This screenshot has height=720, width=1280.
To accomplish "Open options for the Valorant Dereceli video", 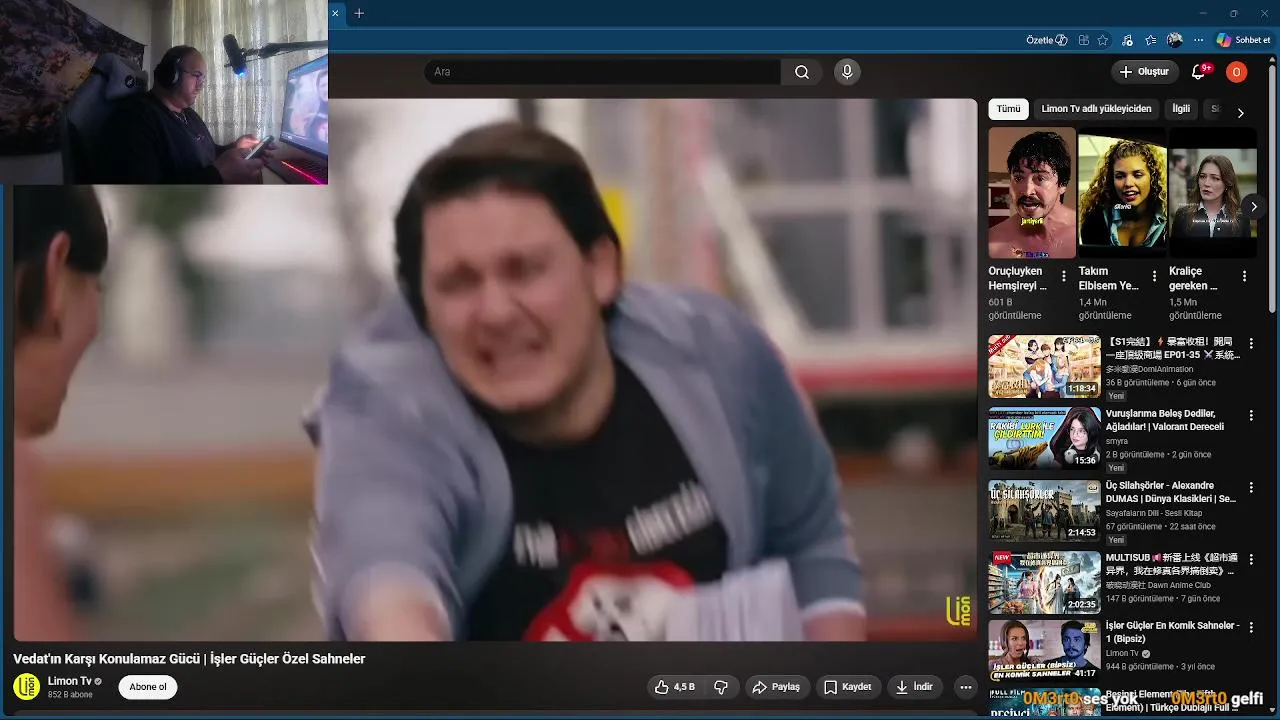I will (1250, 416).
